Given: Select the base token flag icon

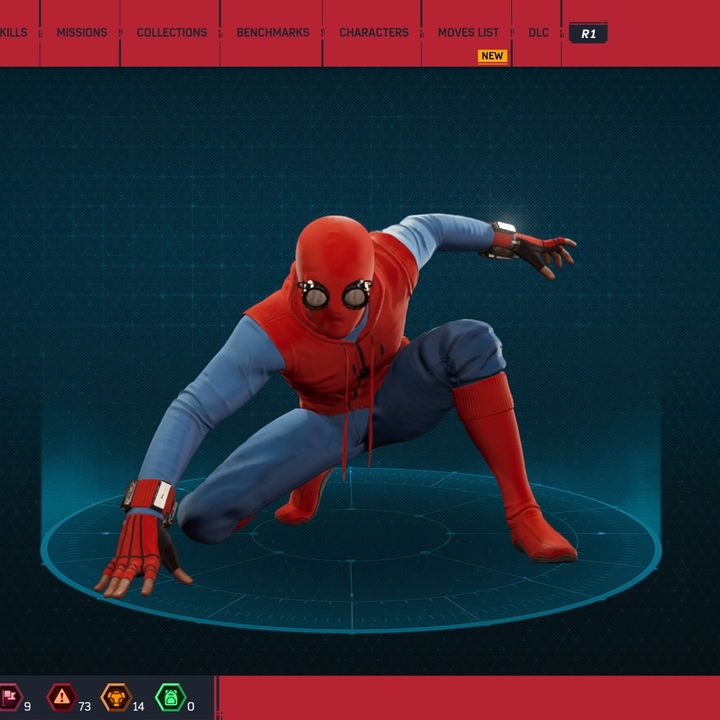Looking at the screenshot, I should coord(10,697).
